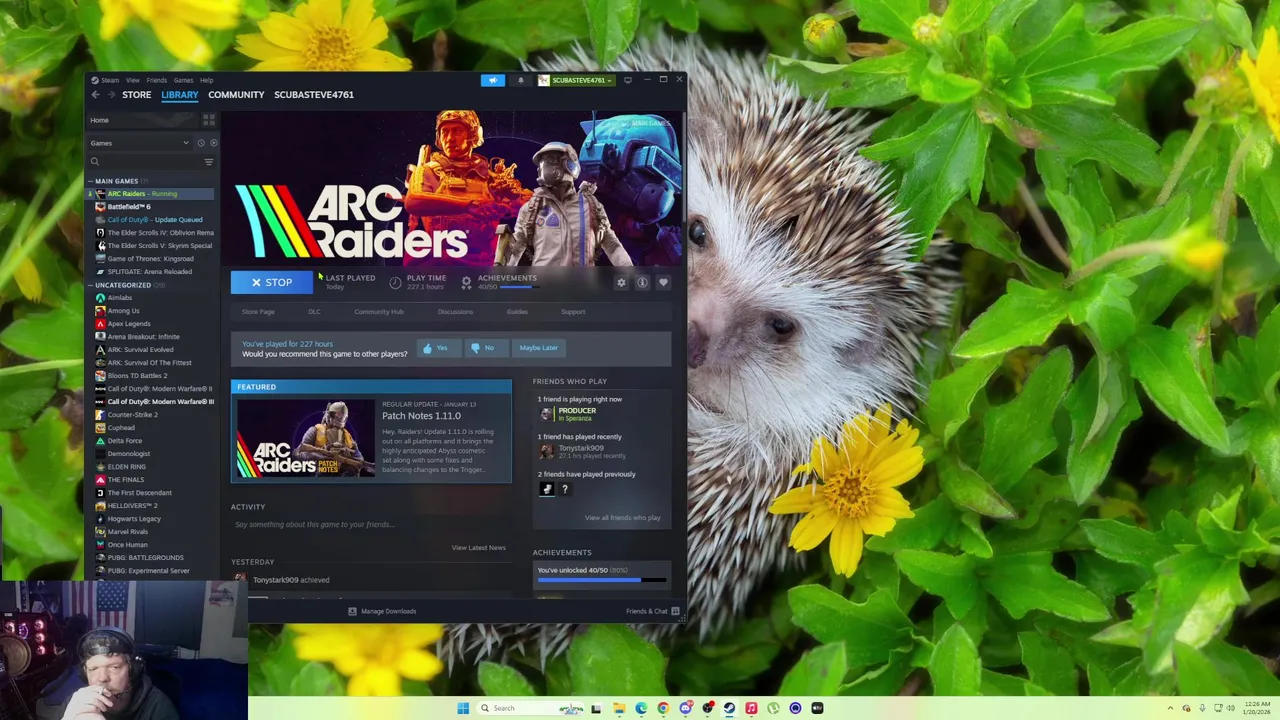Open the Help menu
Viewport: 1280px width, 720px height.
pyautogui.click(x=206, y=80)
